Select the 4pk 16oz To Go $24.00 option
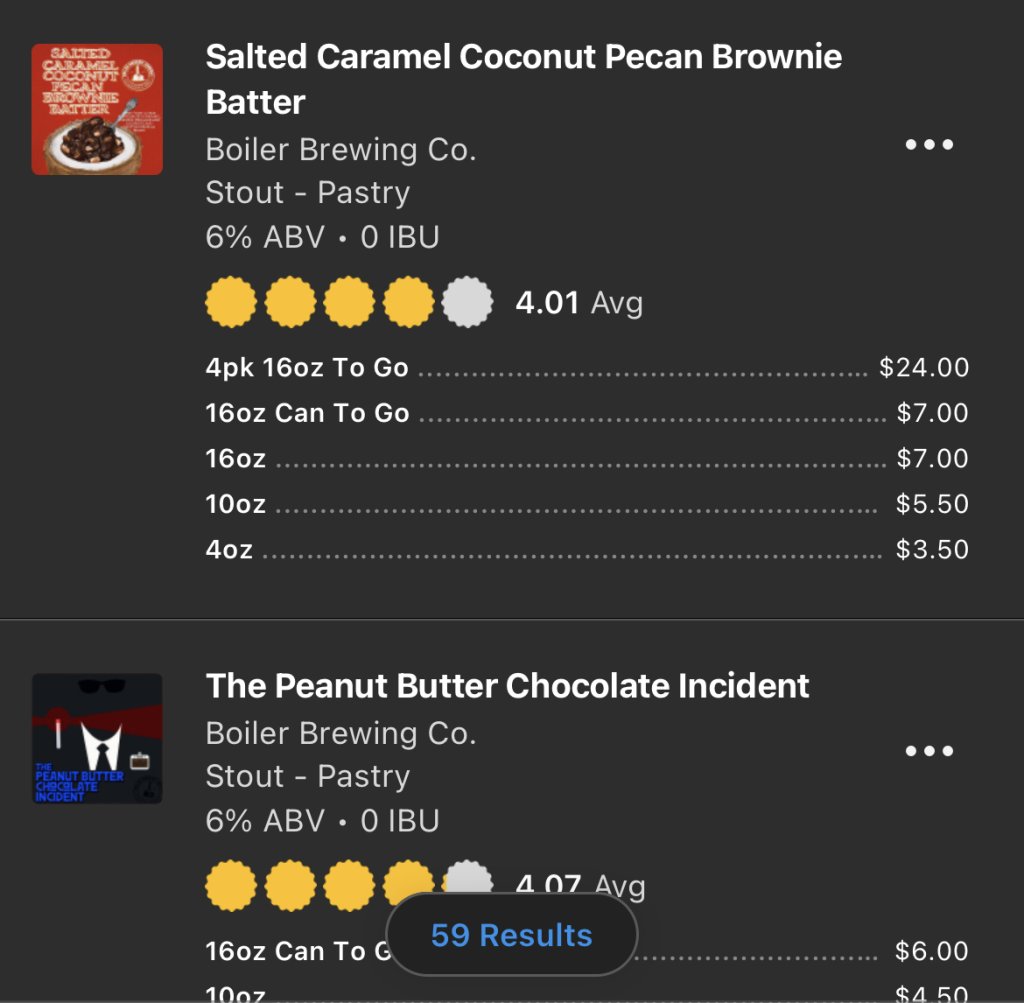This screenshot has height=1003, width=1024. coord(586,368)
